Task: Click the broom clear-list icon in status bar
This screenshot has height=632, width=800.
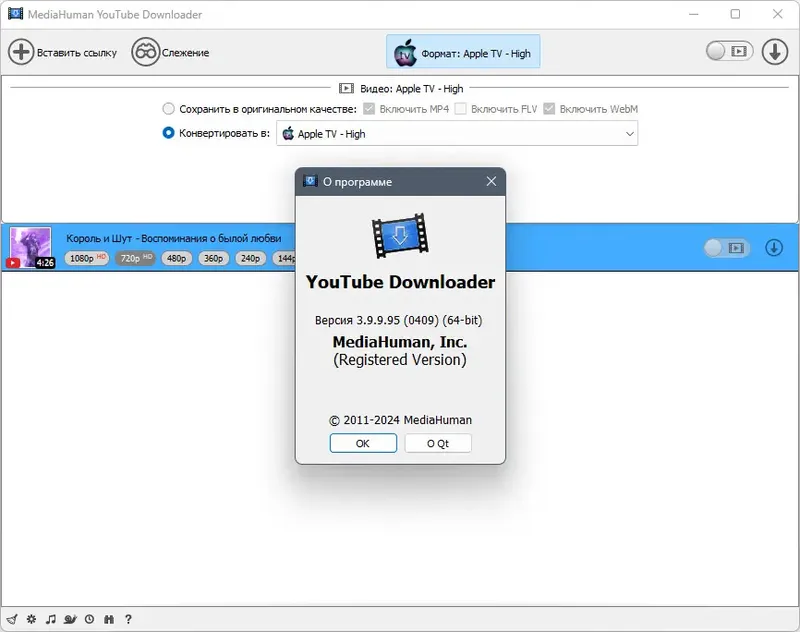Action: (x=12, y=619)
